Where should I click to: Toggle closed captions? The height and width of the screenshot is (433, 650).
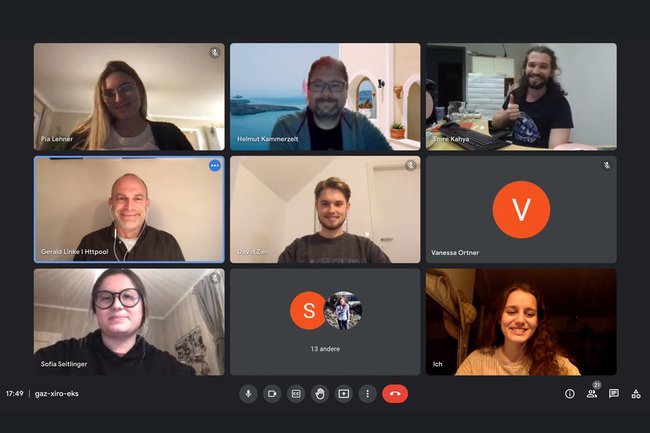(x=296, y=394)
